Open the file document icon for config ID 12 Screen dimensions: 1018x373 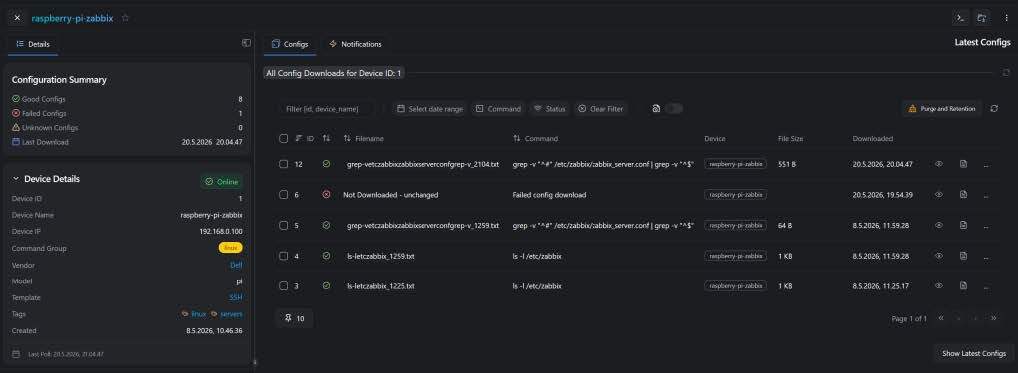pyautogui.click(x=963, y=164)
